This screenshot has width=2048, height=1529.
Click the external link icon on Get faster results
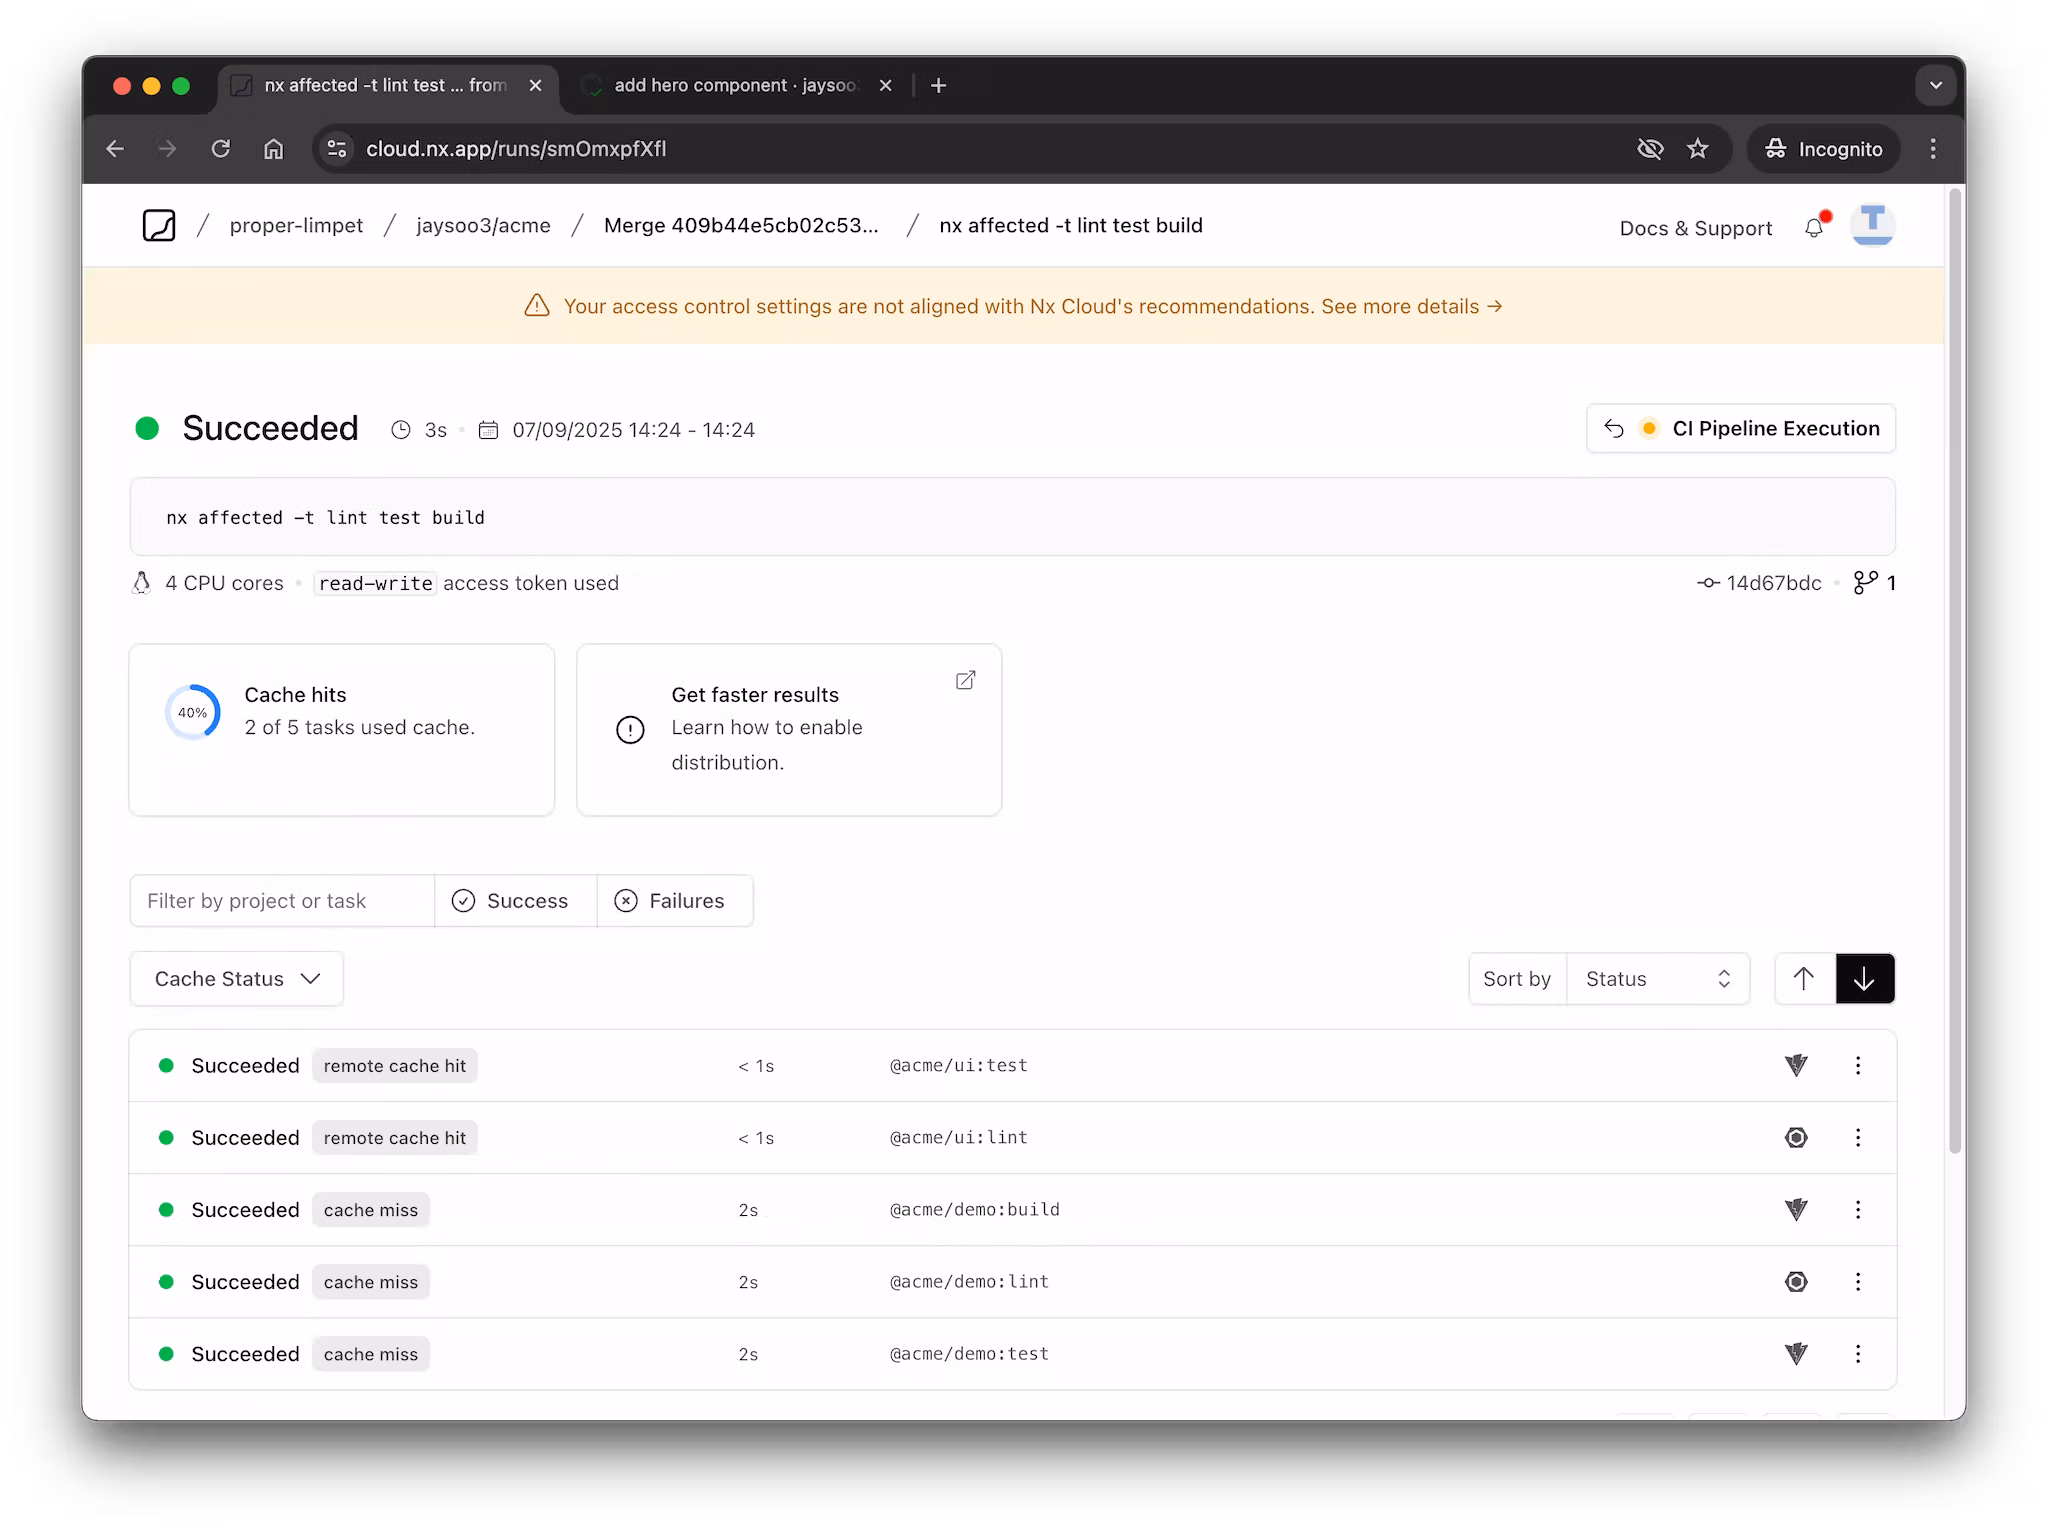pyautogui.click(x=965, y=680)
